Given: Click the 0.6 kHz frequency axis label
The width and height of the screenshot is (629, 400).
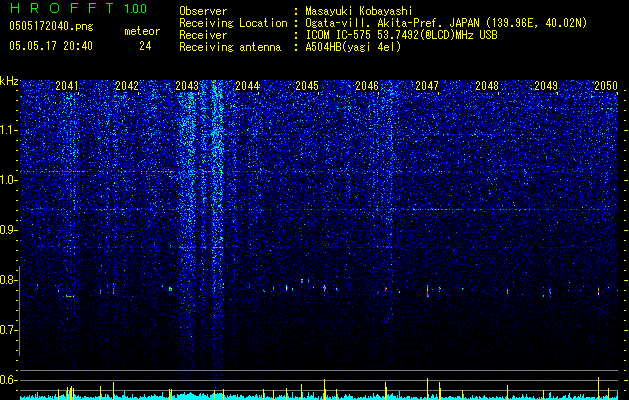Looking at the screenshot, I should click(x=9, y=380).
